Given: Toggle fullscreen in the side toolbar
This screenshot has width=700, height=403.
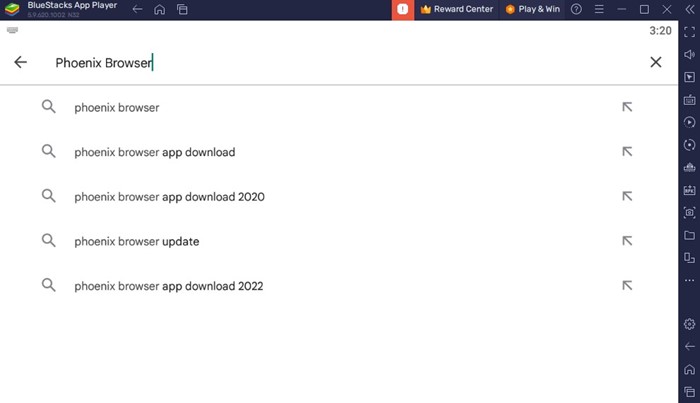Looking at the screenshot, I should (x=689, y=32).
